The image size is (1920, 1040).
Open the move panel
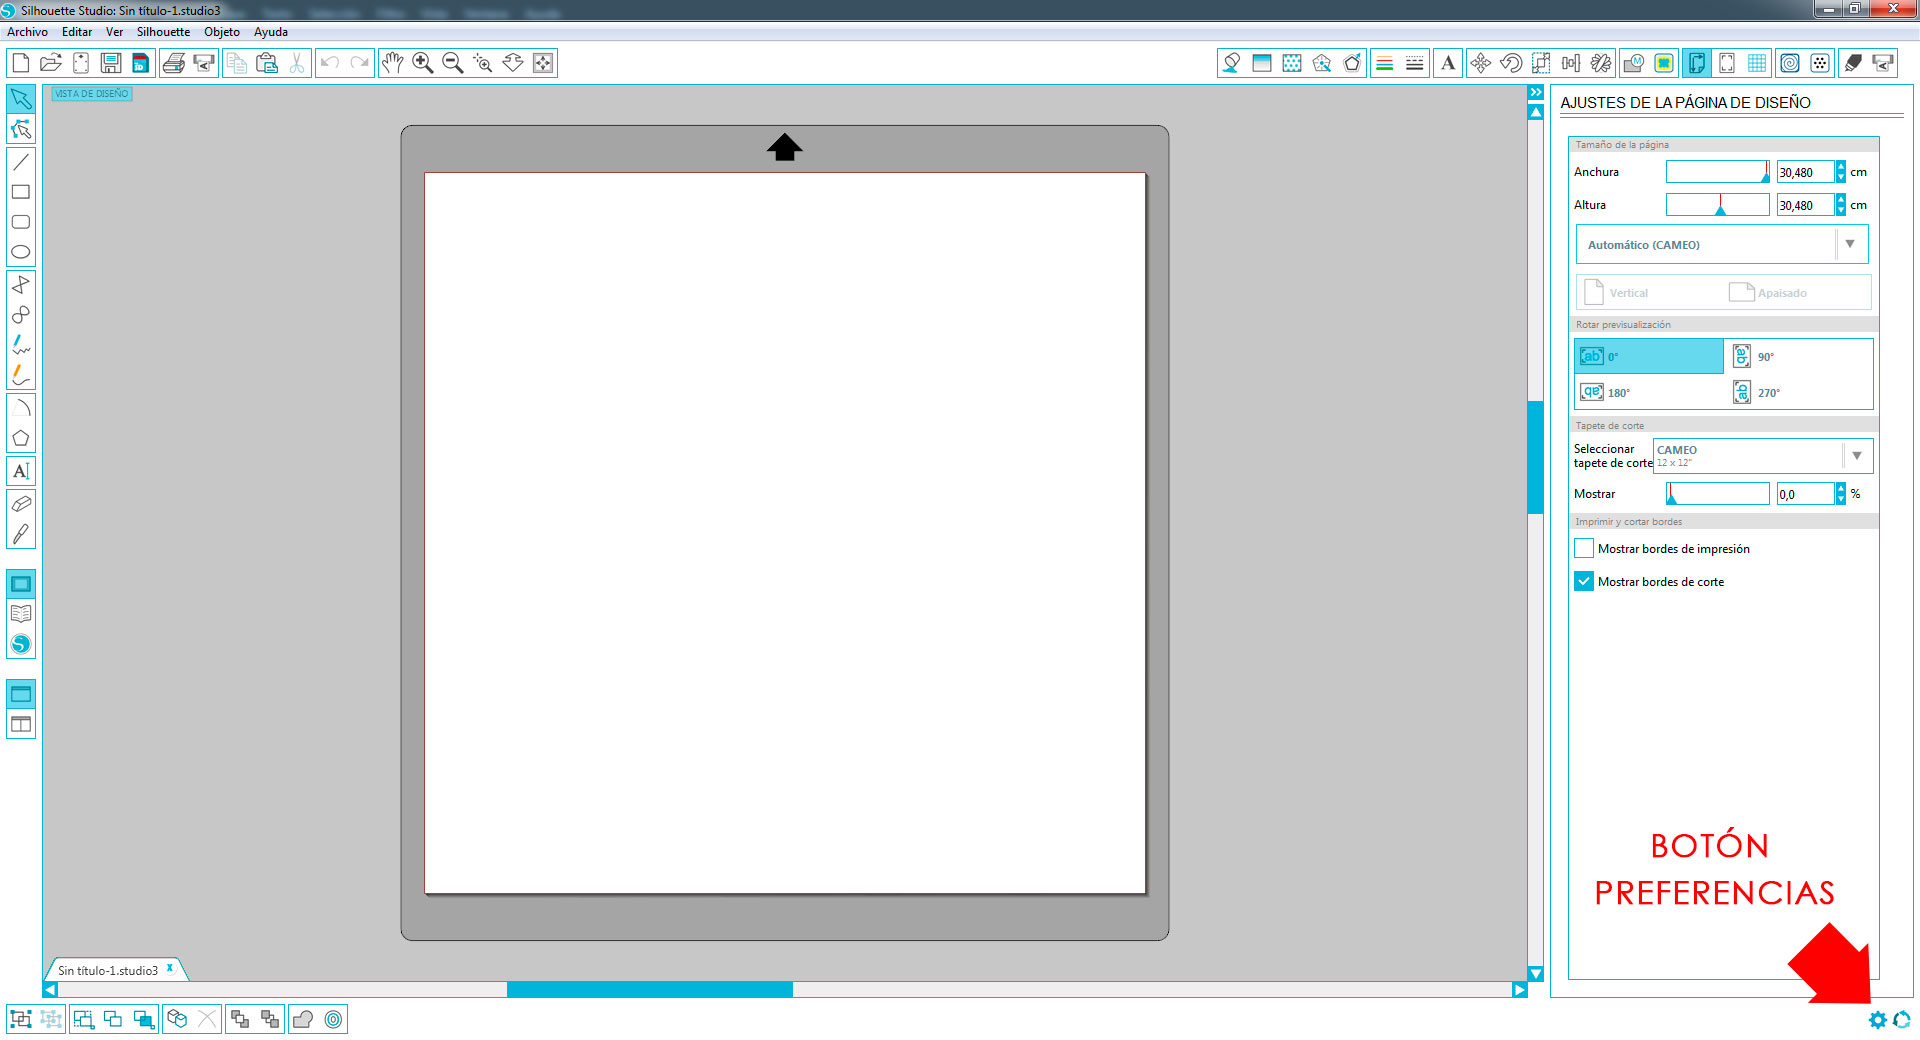1481,63
